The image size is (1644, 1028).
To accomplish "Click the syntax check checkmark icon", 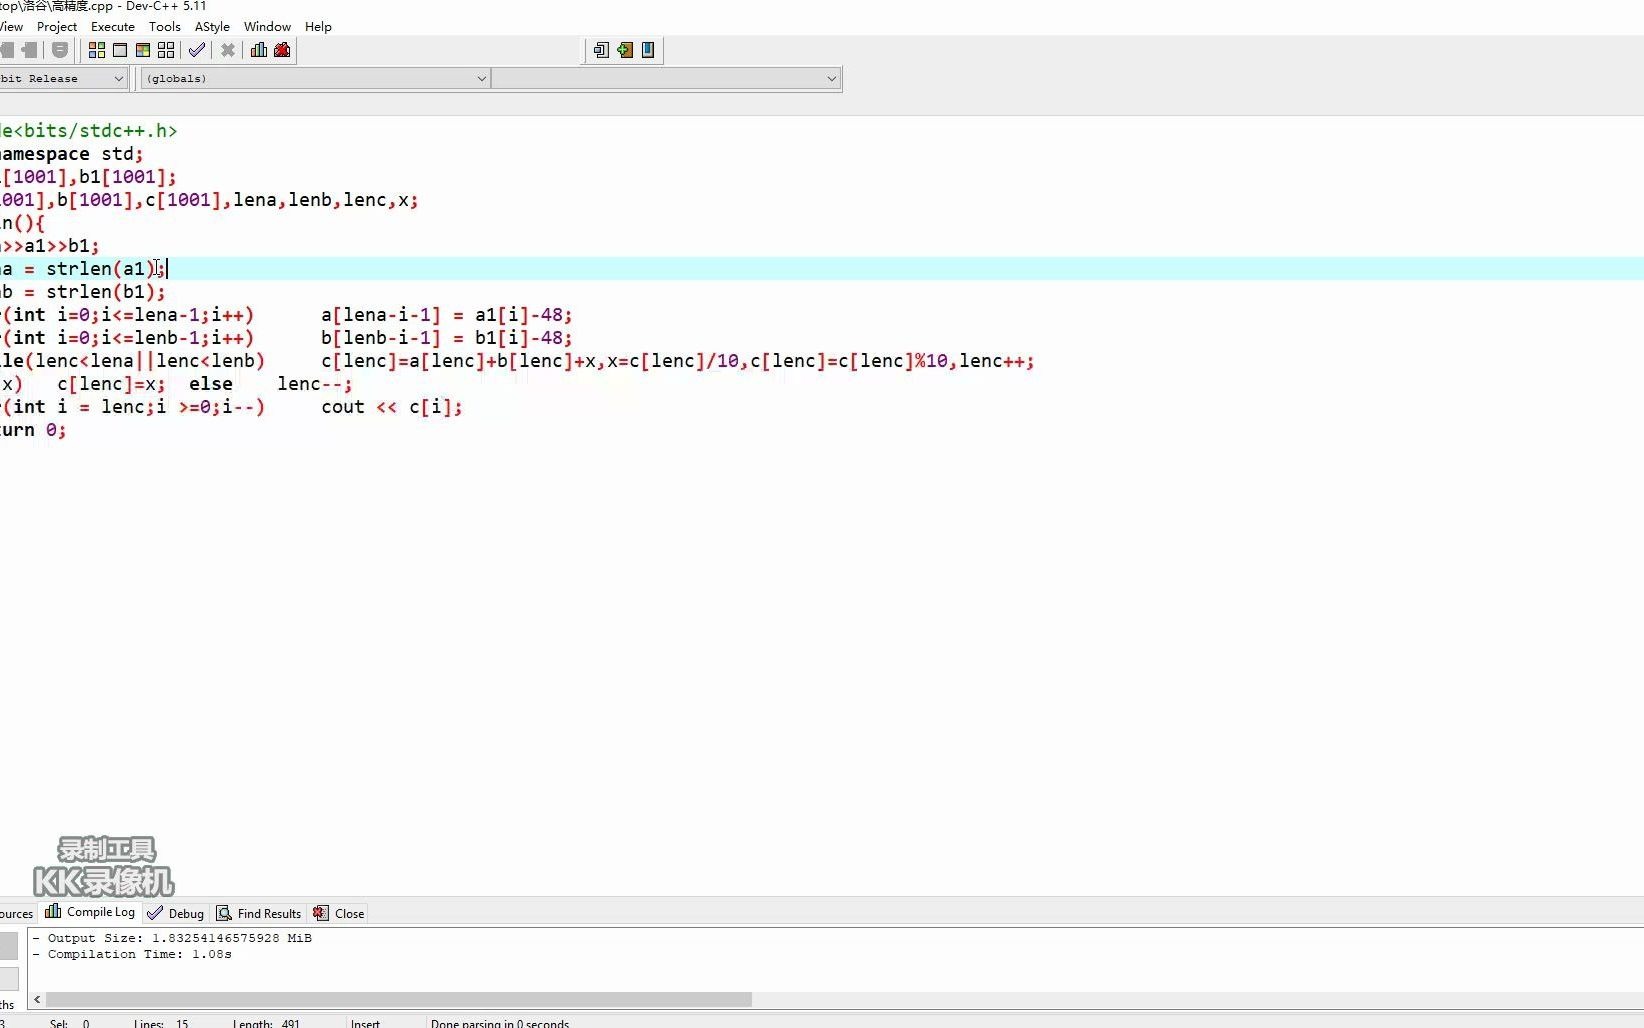I will click(197, 51).
